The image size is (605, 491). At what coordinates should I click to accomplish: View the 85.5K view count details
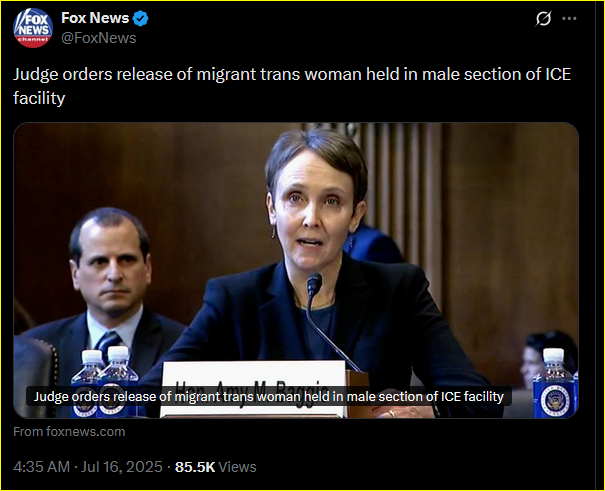click(195, 467)
